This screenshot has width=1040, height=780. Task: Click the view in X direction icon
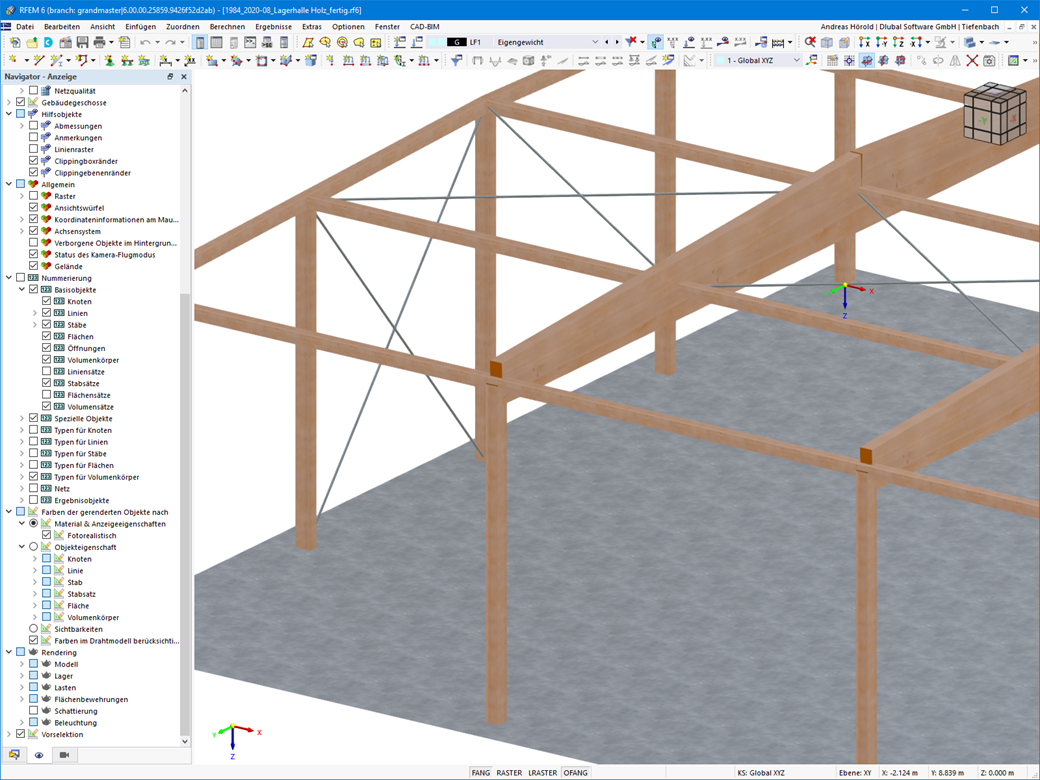tap(865, 43)
